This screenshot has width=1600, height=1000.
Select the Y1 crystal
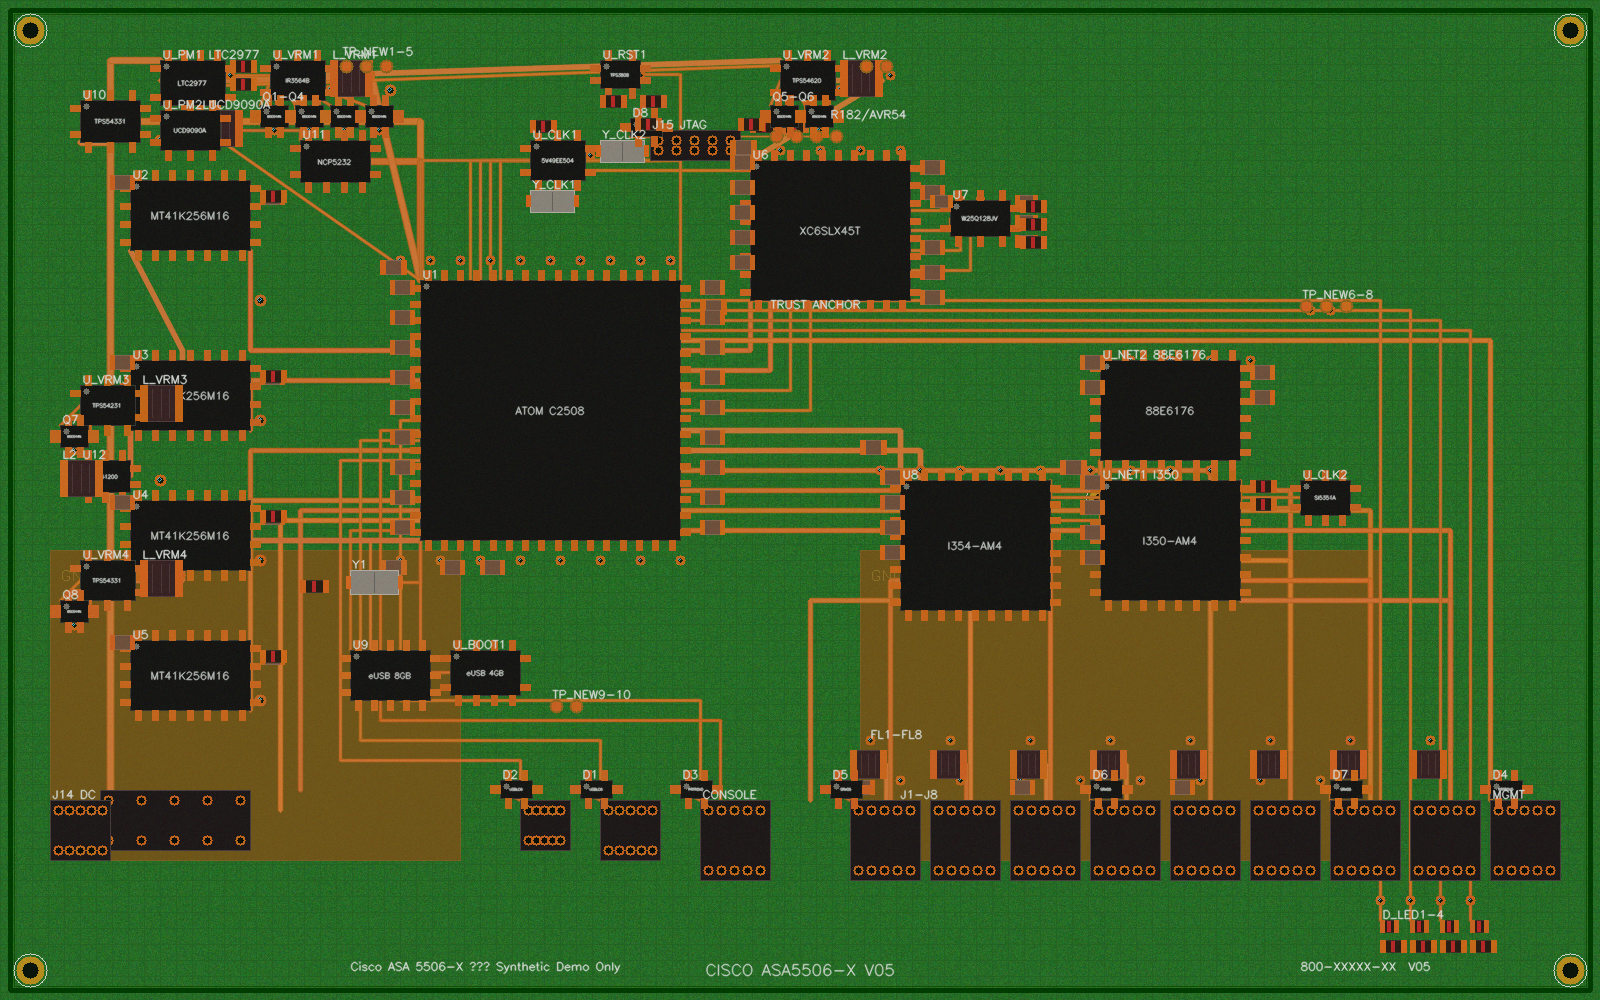(x=375, y=582)
